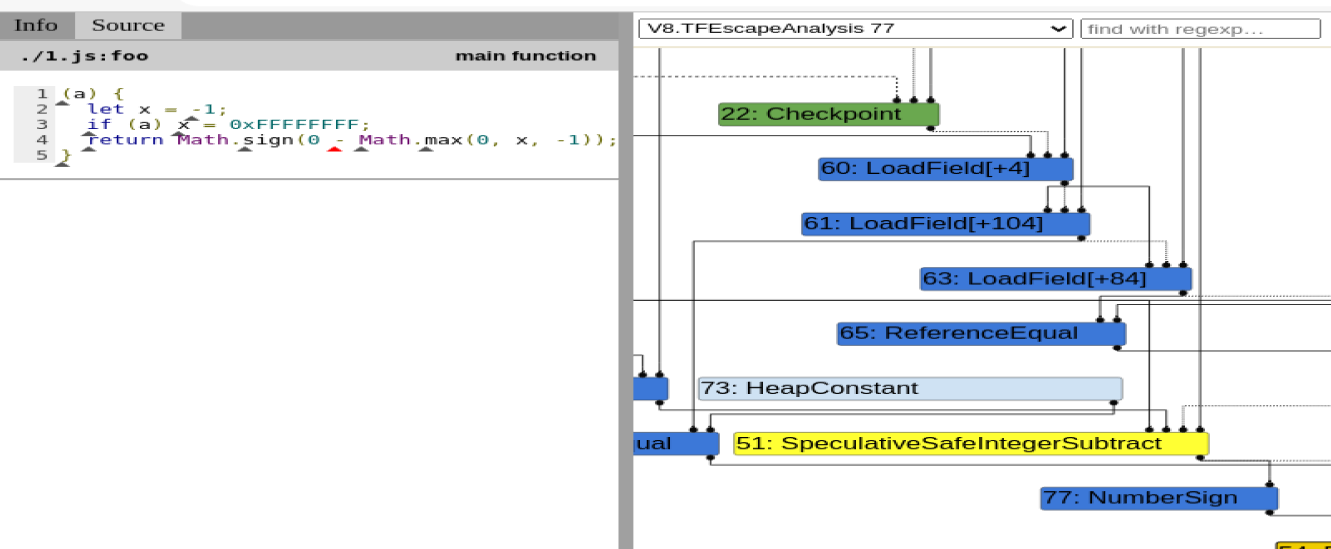Select the 65: ReferenceEqual node
1331x549 pixels.
[x=980, y=333]
